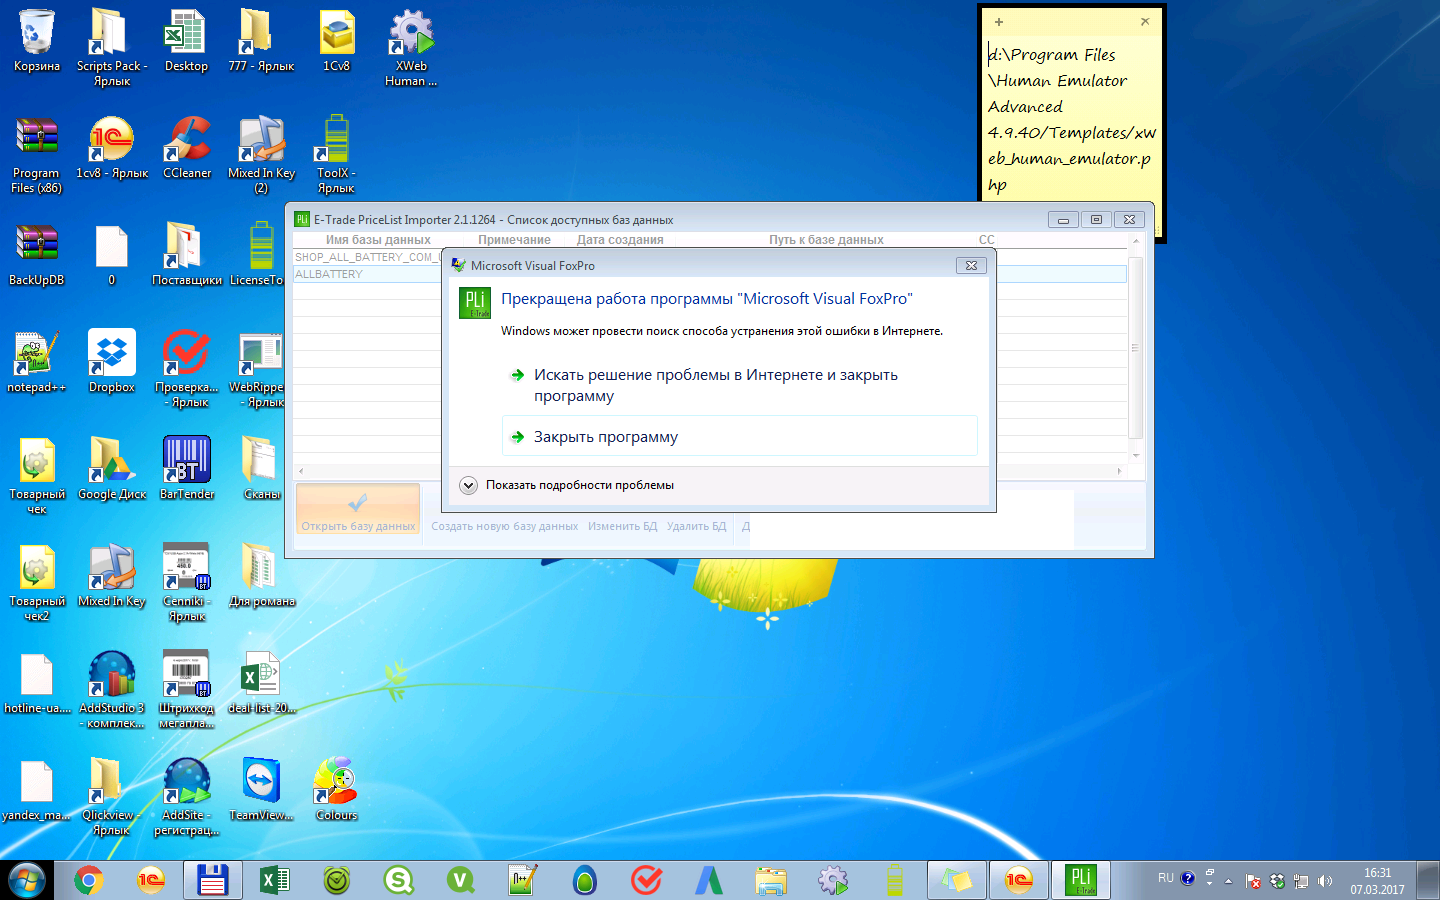The width and height of the screenshot is (1440, 900).
Task: Delete the yellow sticky note with X
Action: point(1145,21)
